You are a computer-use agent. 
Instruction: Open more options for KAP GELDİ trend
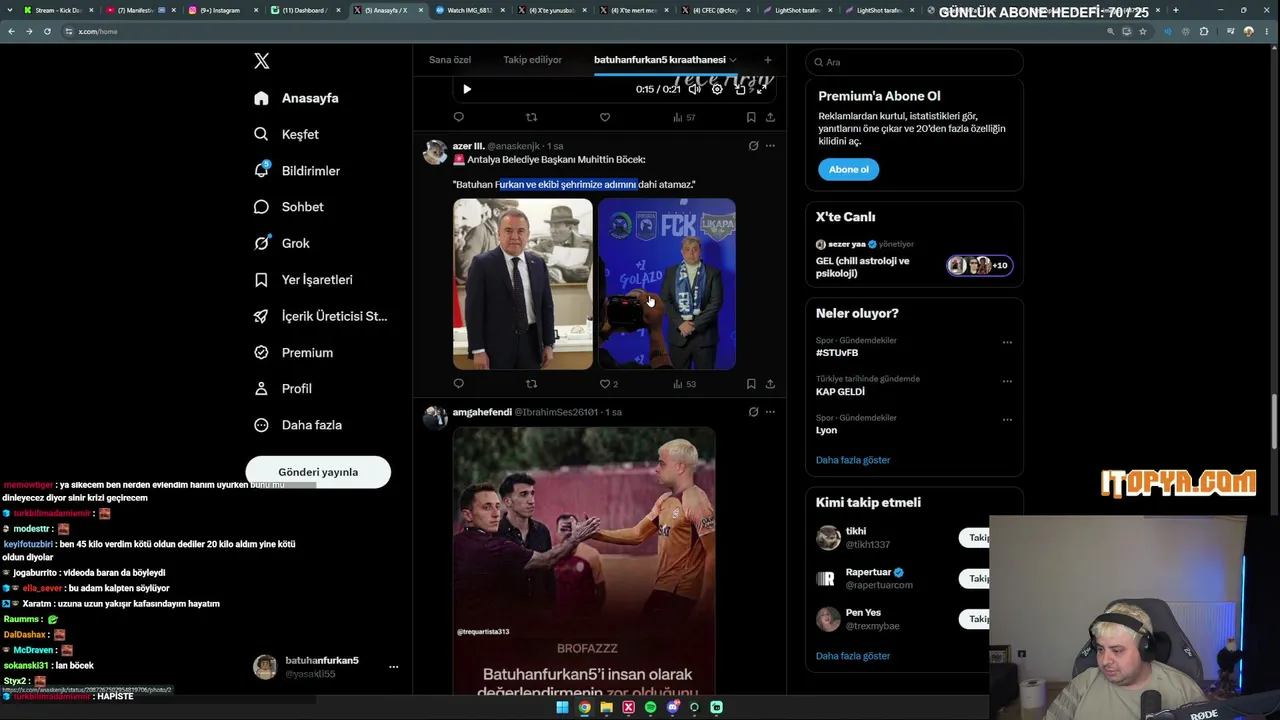coord(1007,381)
